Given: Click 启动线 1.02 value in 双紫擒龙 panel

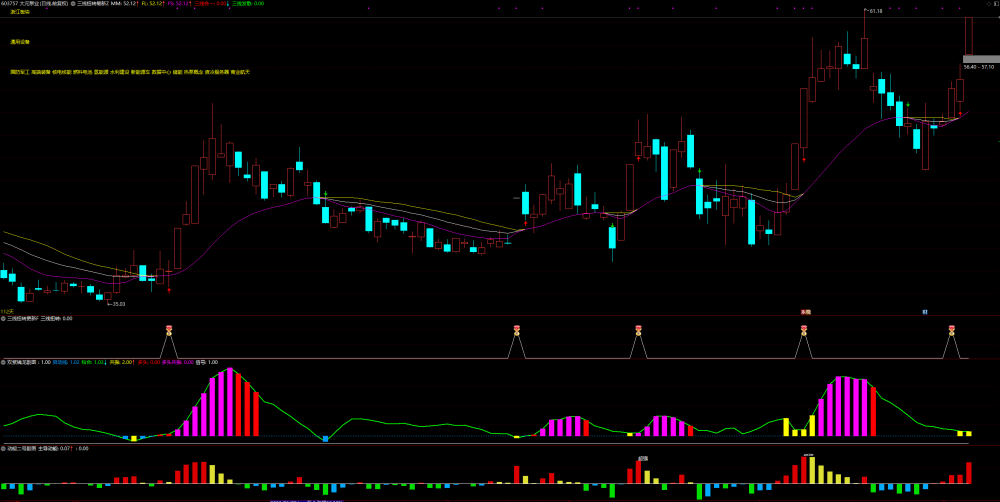Looking at the screenshot, I should coord(66,362).
